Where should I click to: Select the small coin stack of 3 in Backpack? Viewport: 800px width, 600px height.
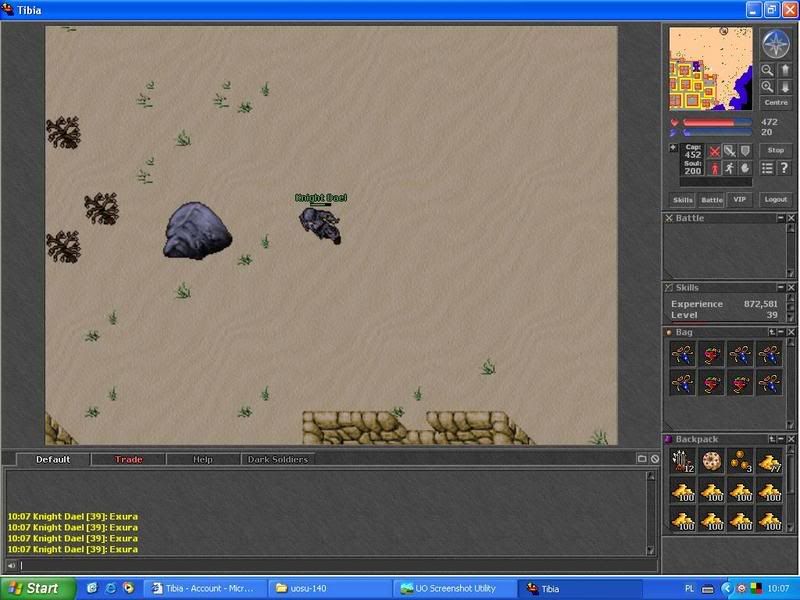pos(740,461)
